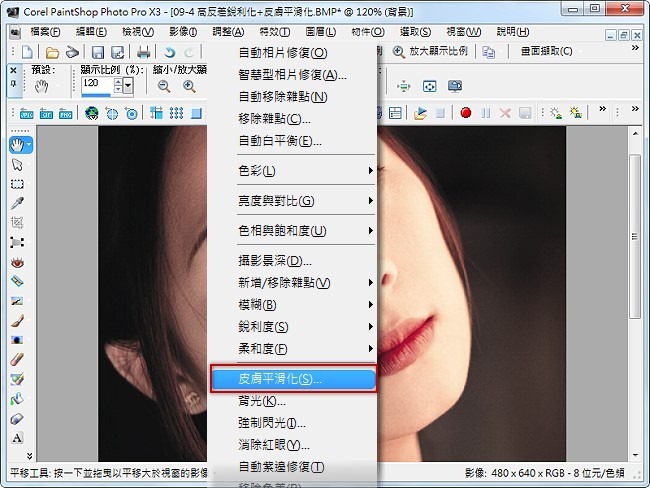
Task: Select the Pan (hand) tool in toolbox
Action: 17,145
